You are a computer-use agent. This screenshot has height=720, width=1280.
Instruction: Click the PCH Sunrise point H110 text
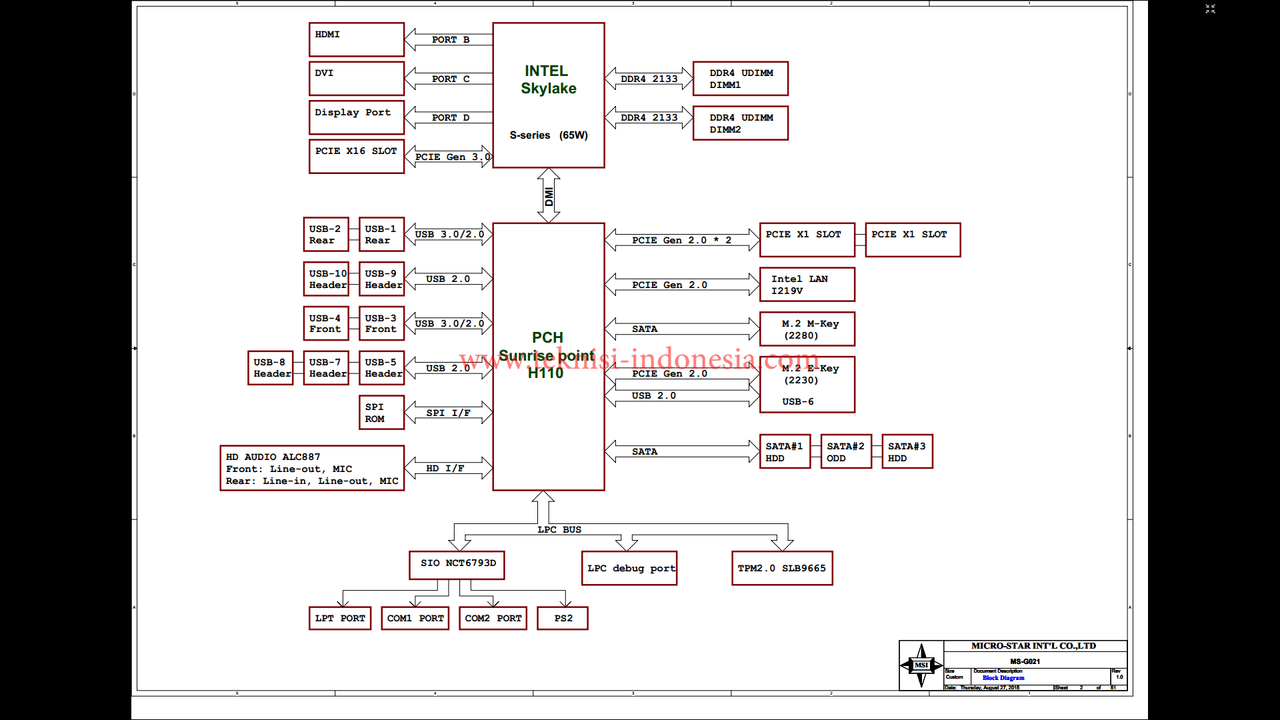tap(547, 355)
